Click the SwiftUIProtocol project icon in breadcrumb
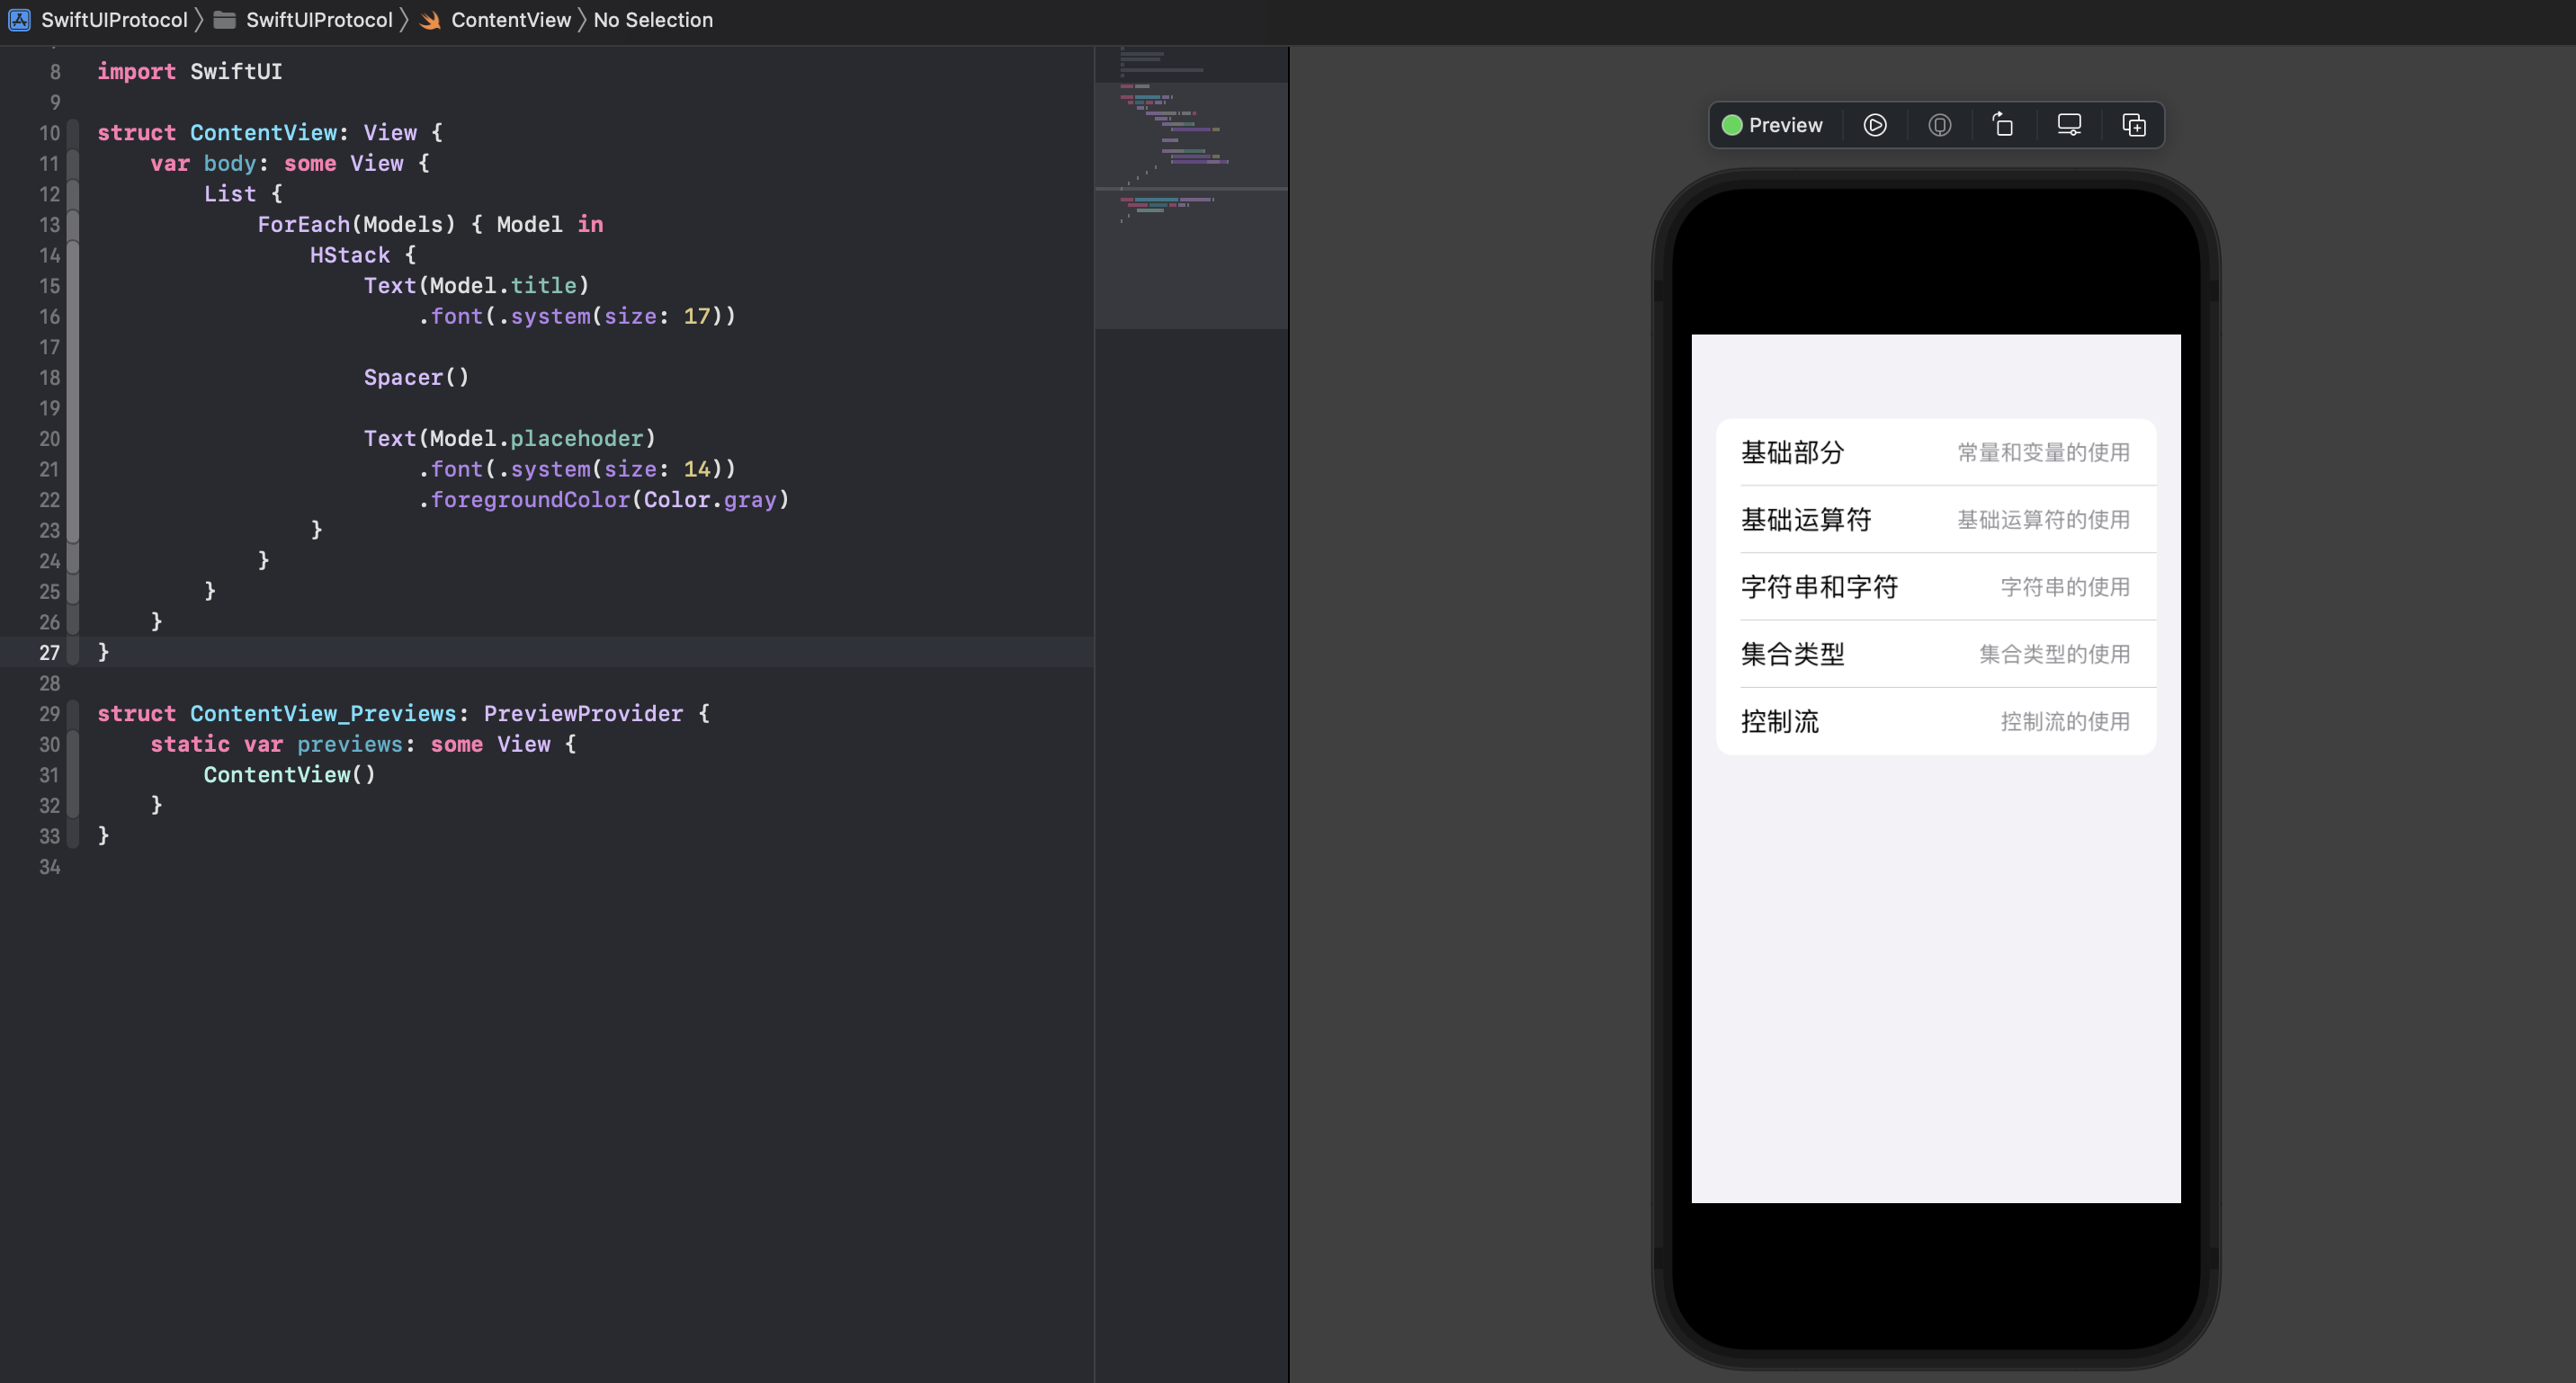Viewport: 2576px width, 1383px height. [x=19, y=20]
